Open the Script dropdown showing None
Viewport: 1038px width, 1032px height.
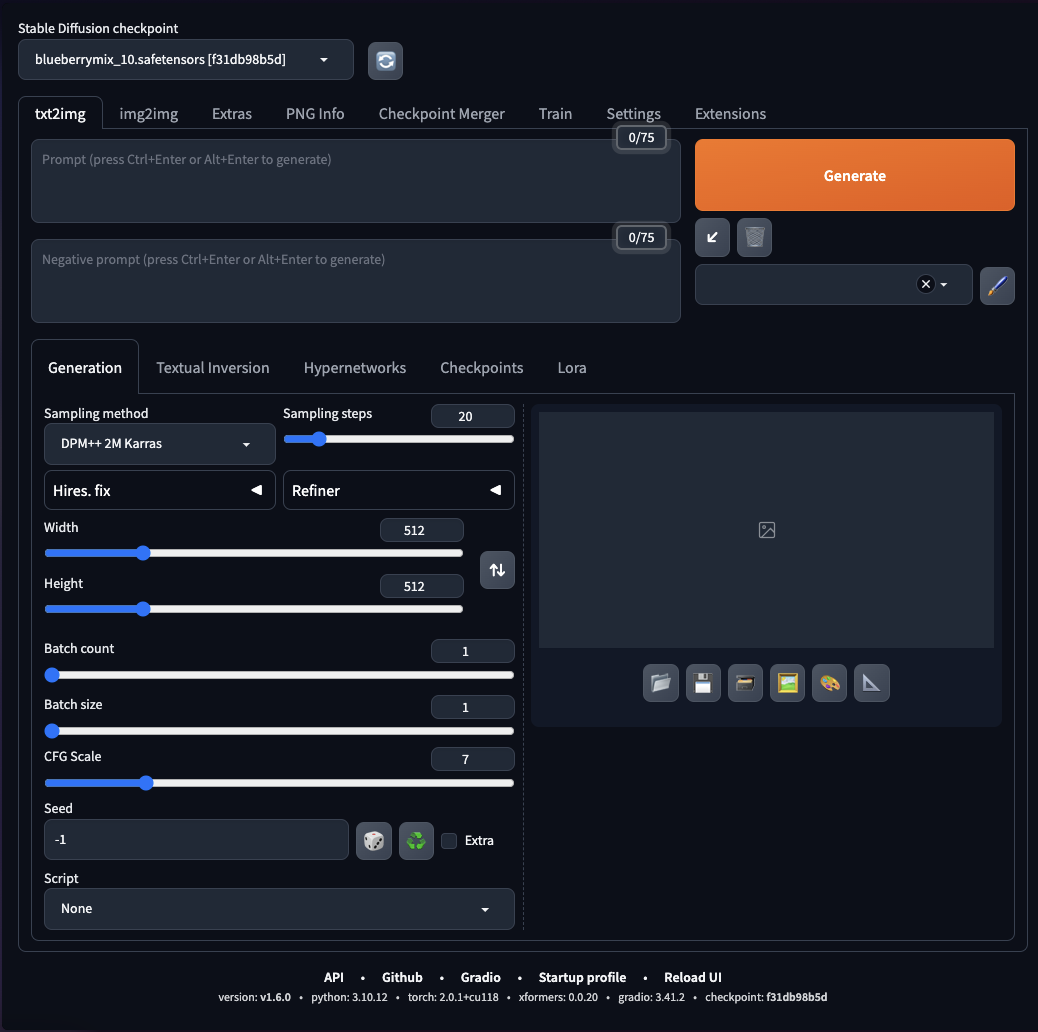279,908
